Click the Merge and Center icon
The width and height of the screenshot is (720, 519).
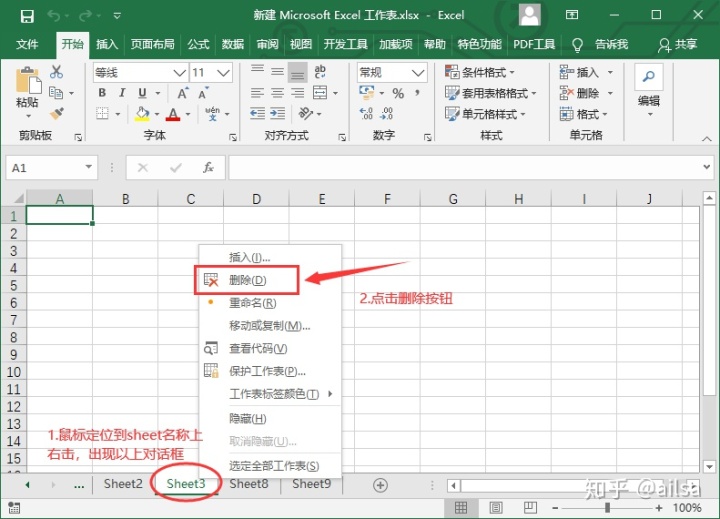320,93
